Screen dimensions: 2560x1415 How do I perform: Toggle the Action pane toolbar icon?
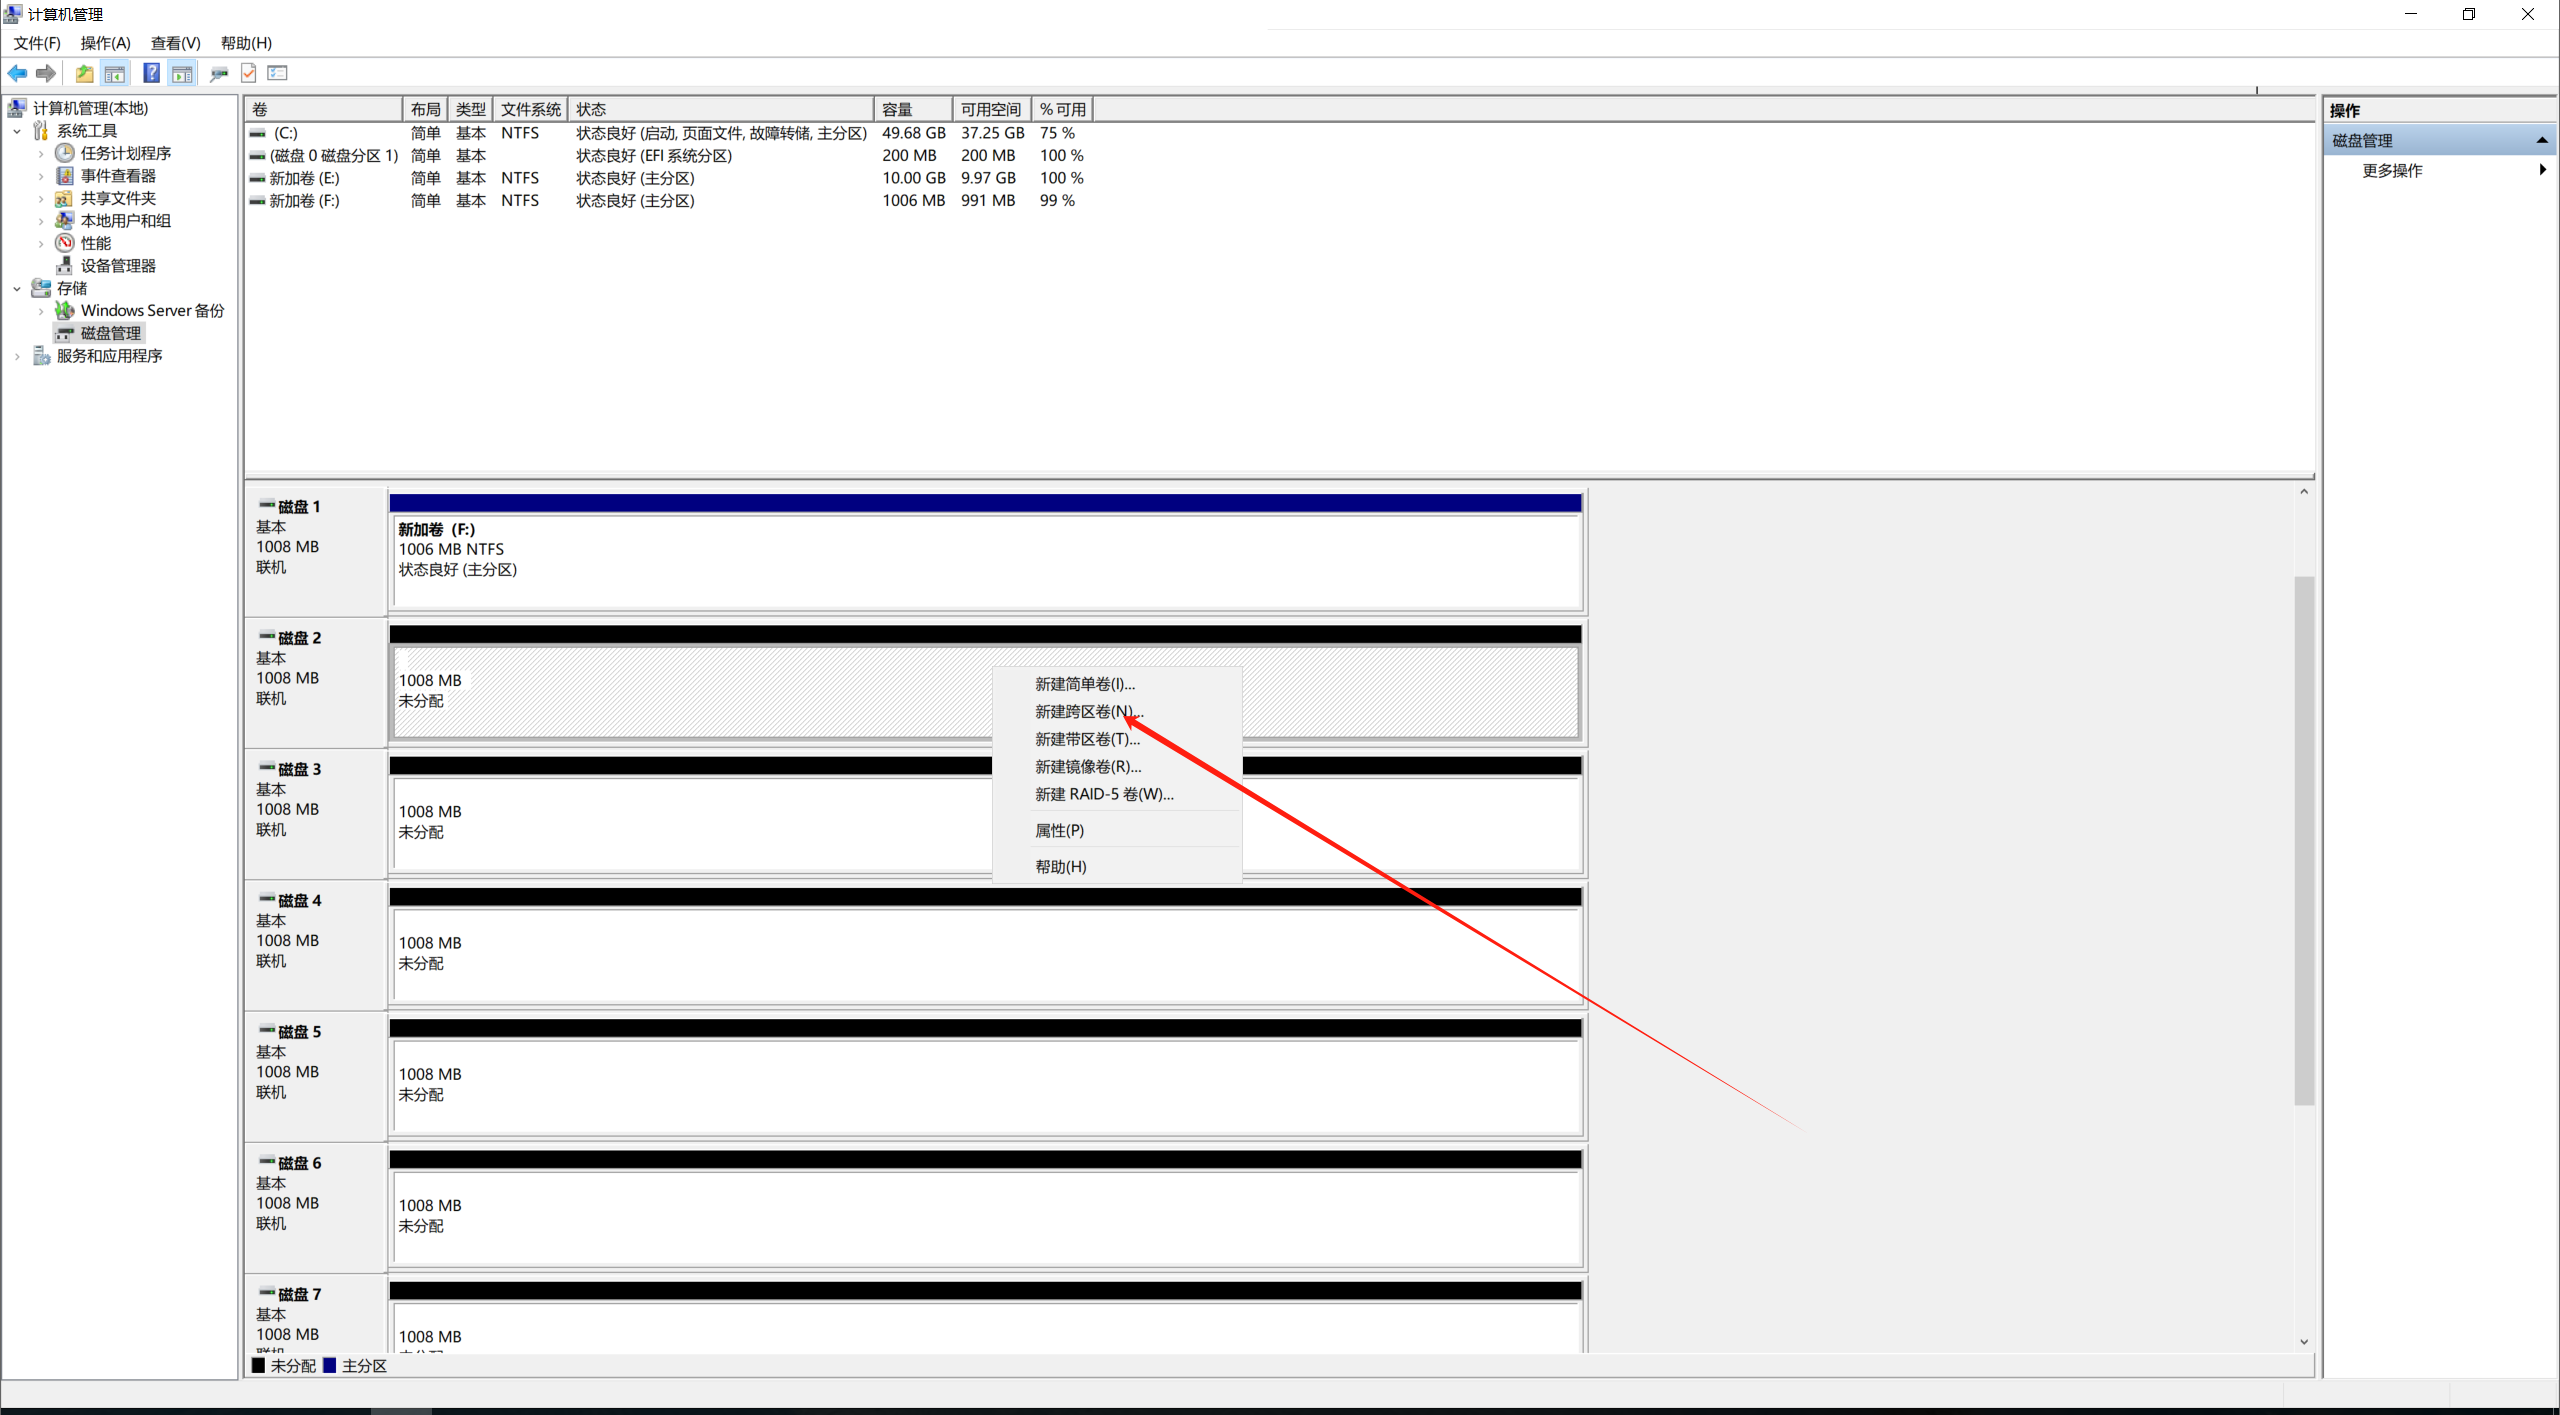pyautogui.click(x=182, y=73)
